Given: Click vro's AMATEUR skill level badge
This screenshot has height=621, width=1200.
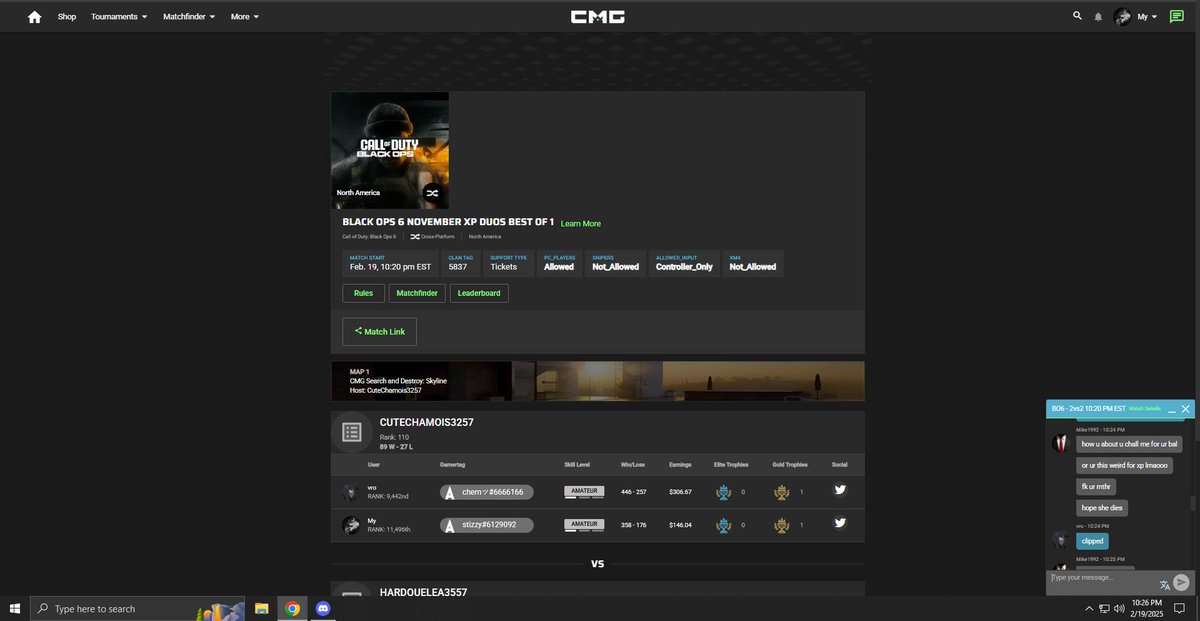Looking at the screenshot, I should tap(585, 491).
